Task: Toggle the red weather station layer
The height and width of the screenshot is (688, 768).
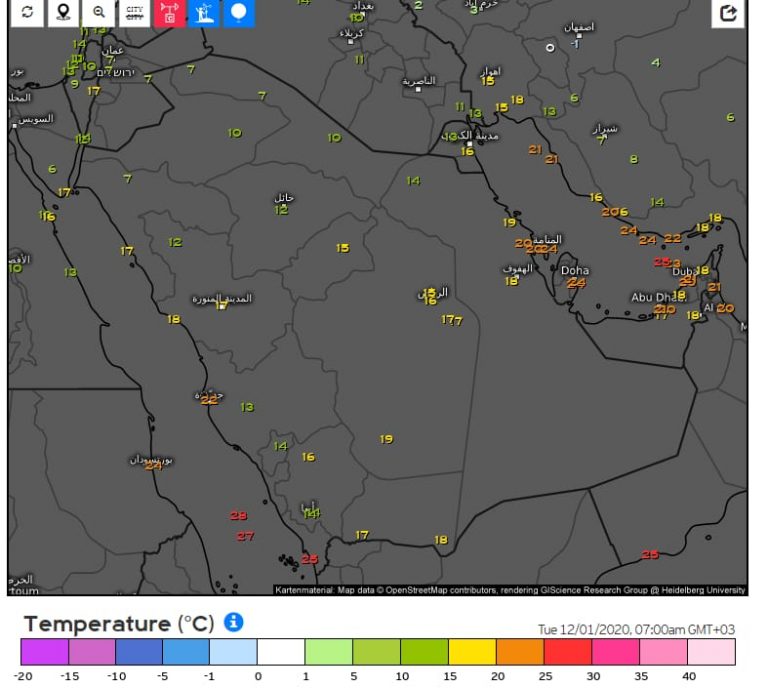Action: (x=169, y=12)
